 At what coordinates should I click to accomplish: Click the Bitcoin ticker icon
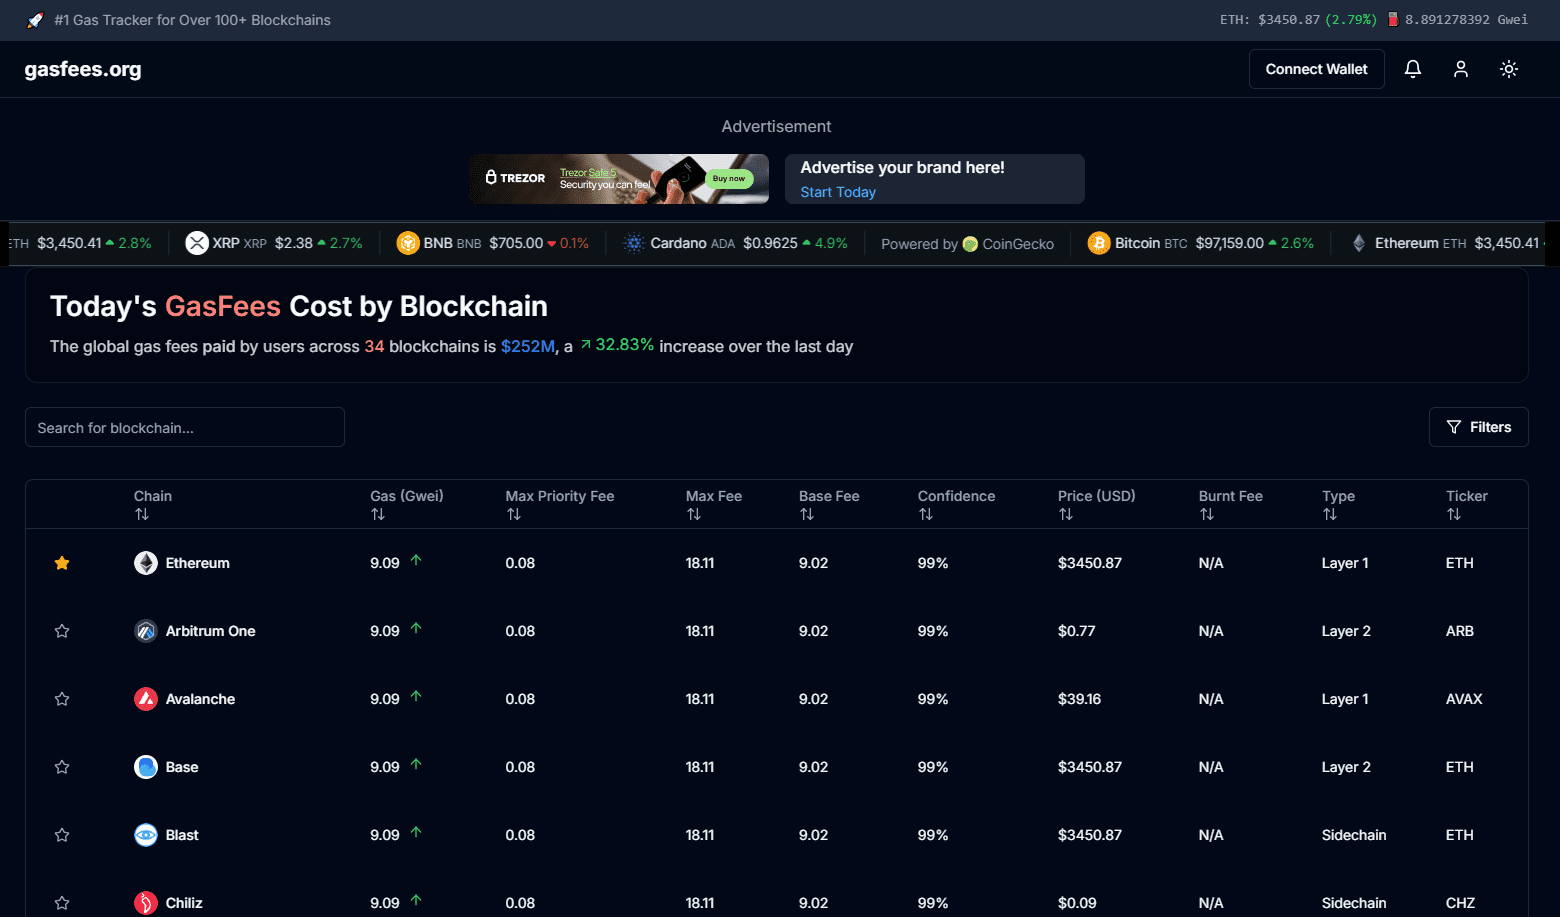pos(1099,243)
